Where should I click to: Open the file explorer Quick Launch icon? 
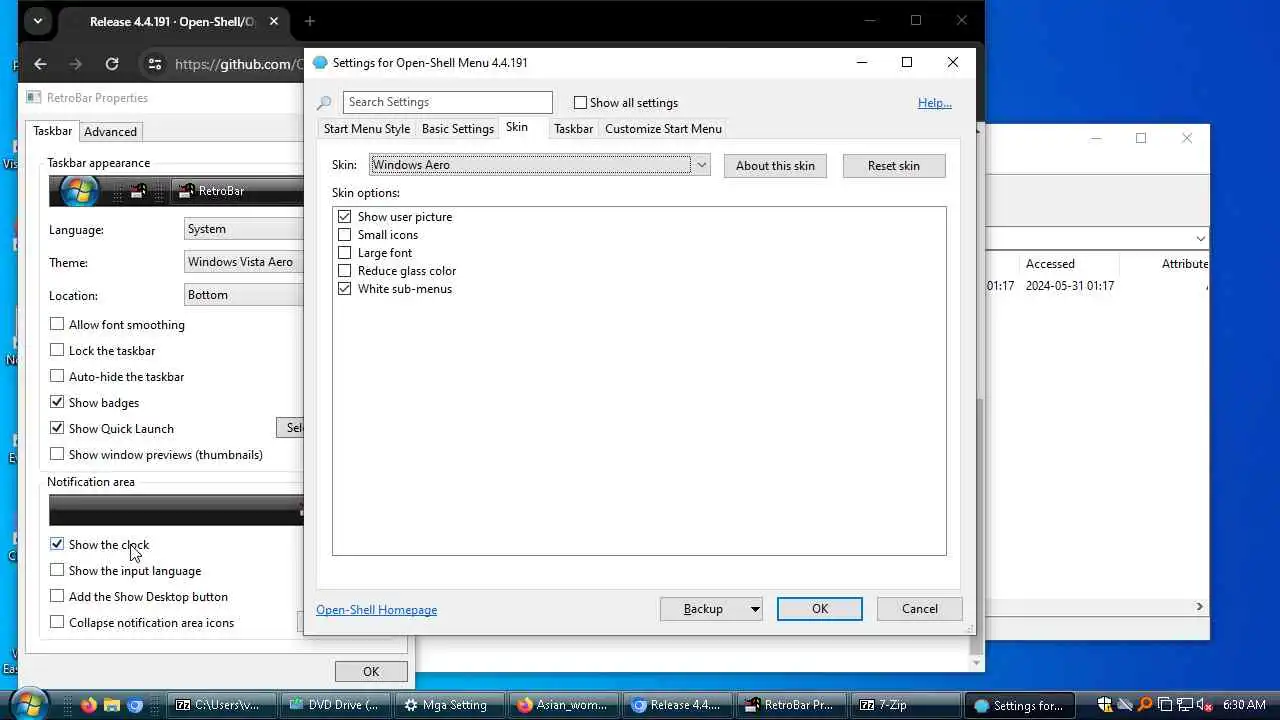pos(112,705)
